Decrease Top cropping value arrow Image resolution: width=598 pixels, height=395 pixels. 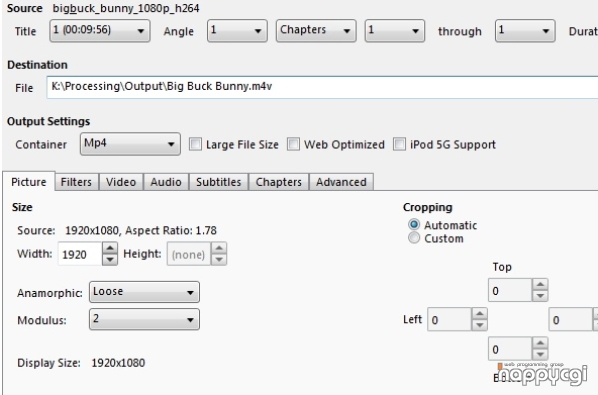coord(540,296)
